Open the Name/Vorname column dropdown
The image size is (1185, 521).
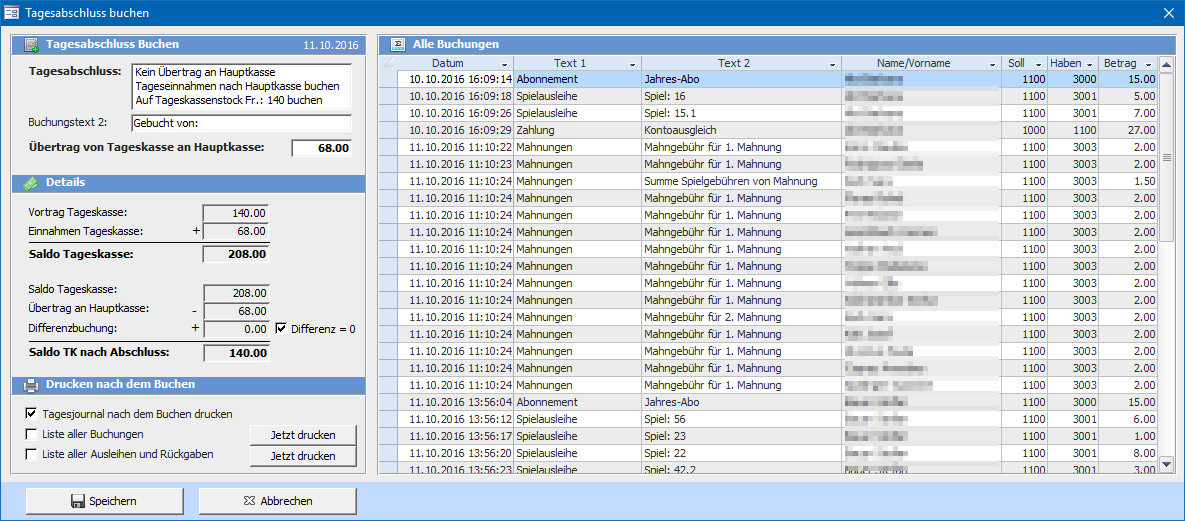pyautogui.click(x=991, y=64)
